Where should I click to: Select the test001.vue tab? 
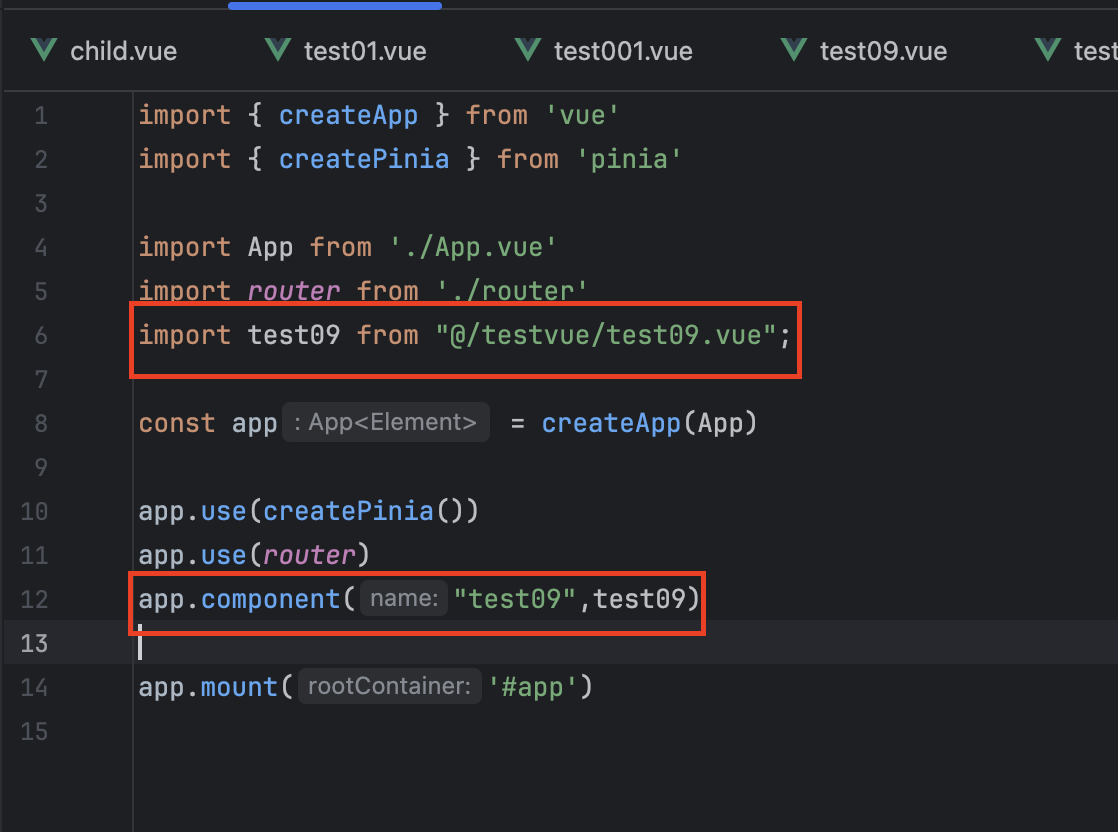tap(623, 51)
